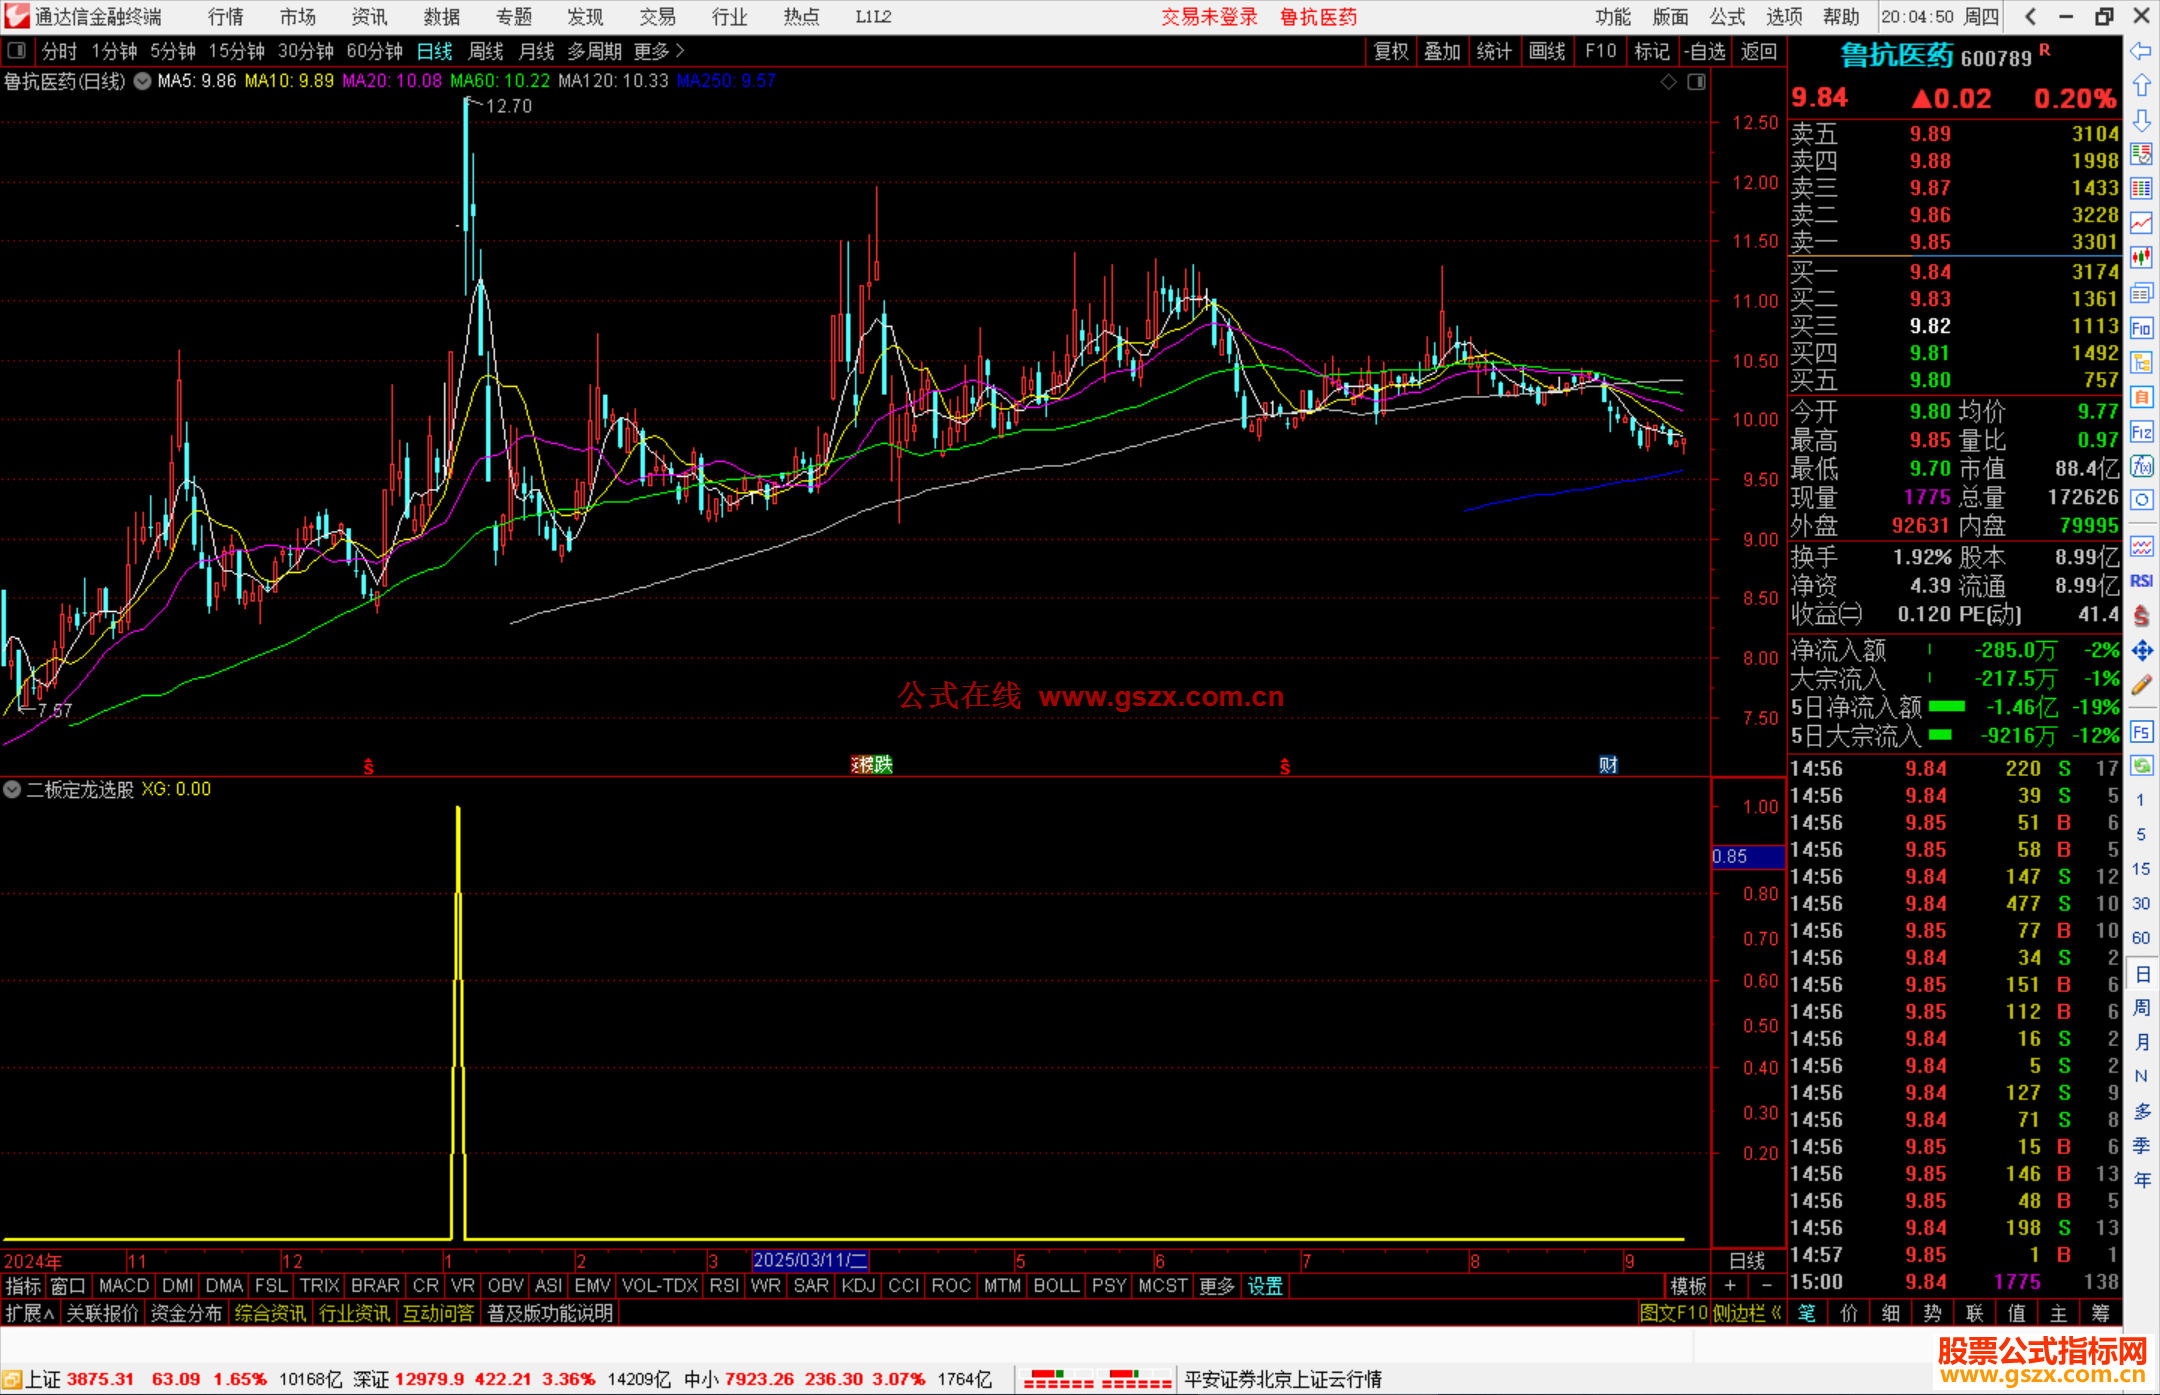Switch to 分时 view

coord(59,51)
